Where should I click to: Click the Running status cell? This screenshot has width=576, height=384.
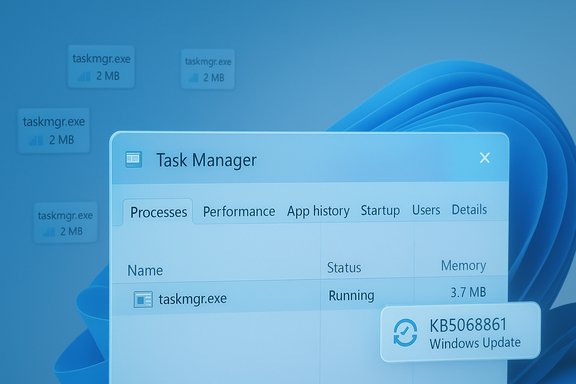point(351,295)
